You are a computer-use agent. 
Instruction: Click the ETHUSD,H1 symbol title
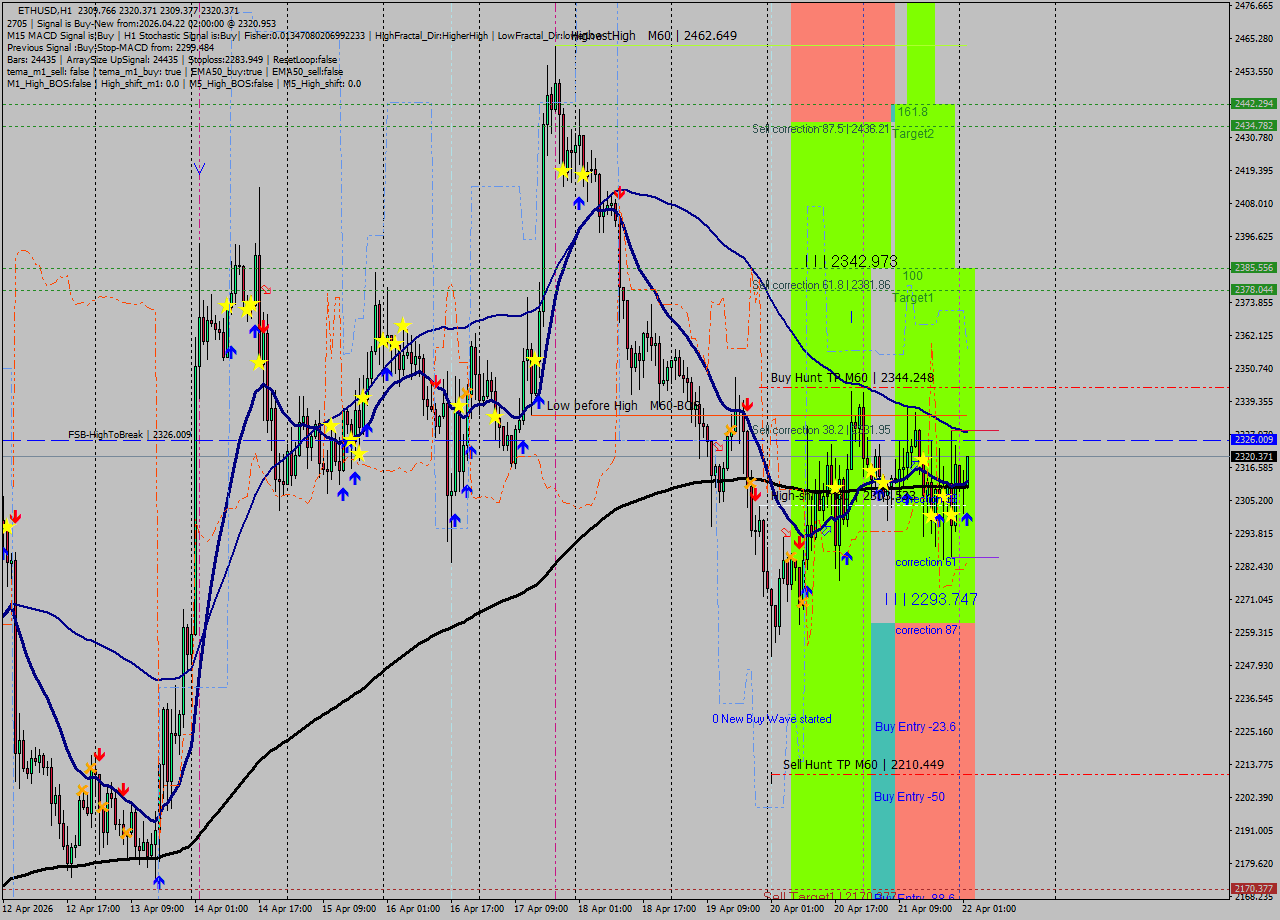(44, 10)
